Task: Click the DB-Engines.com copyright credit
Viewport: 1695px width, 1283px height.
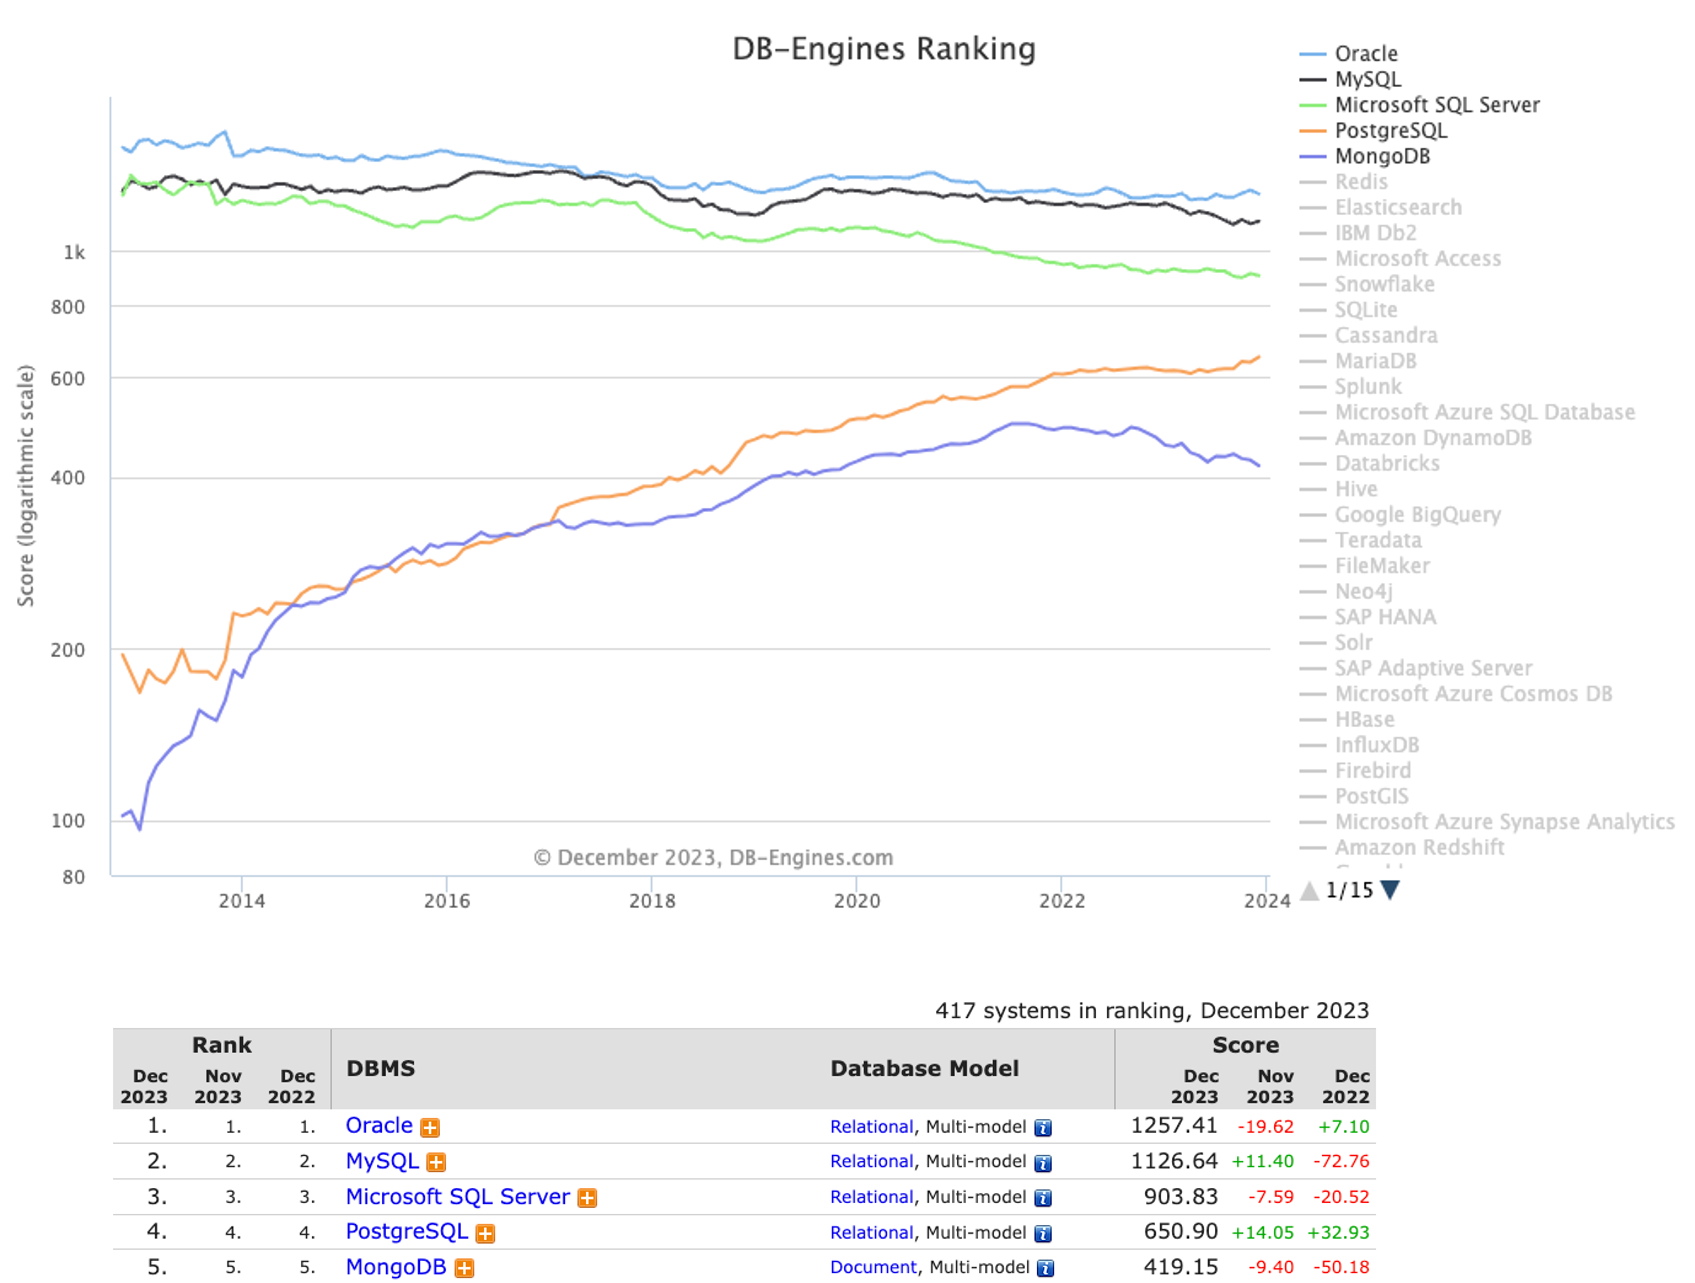Action: (713, 858)
